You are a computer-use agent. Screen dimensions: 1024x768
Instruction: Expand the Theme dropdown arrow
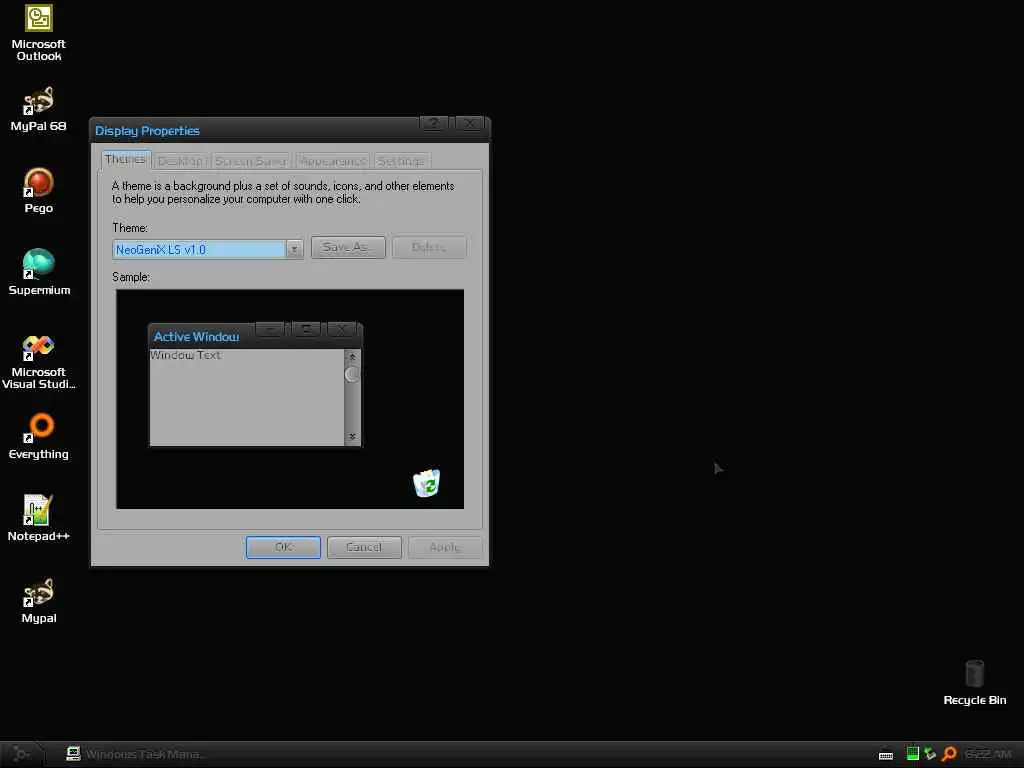295,249
